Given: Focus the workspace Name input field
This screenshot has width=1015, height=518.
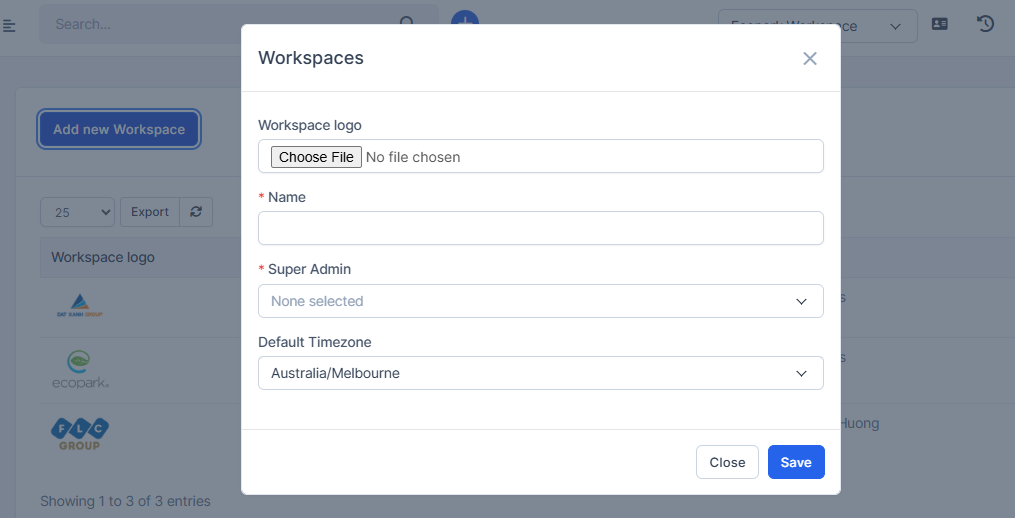Looking at the screenshot, I should pos(540,228).
